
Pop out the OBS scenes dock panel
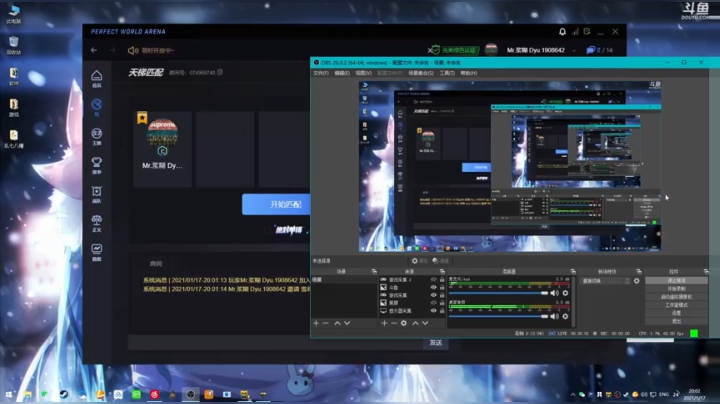[x=374, y=271]
